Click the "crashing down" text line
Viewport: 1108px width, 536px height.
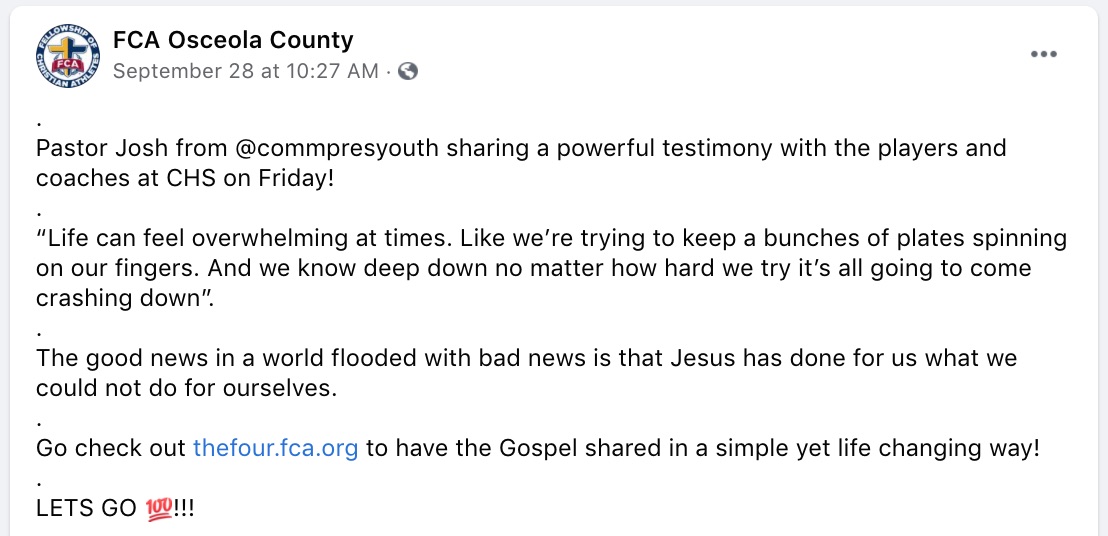tap(124, 299)
